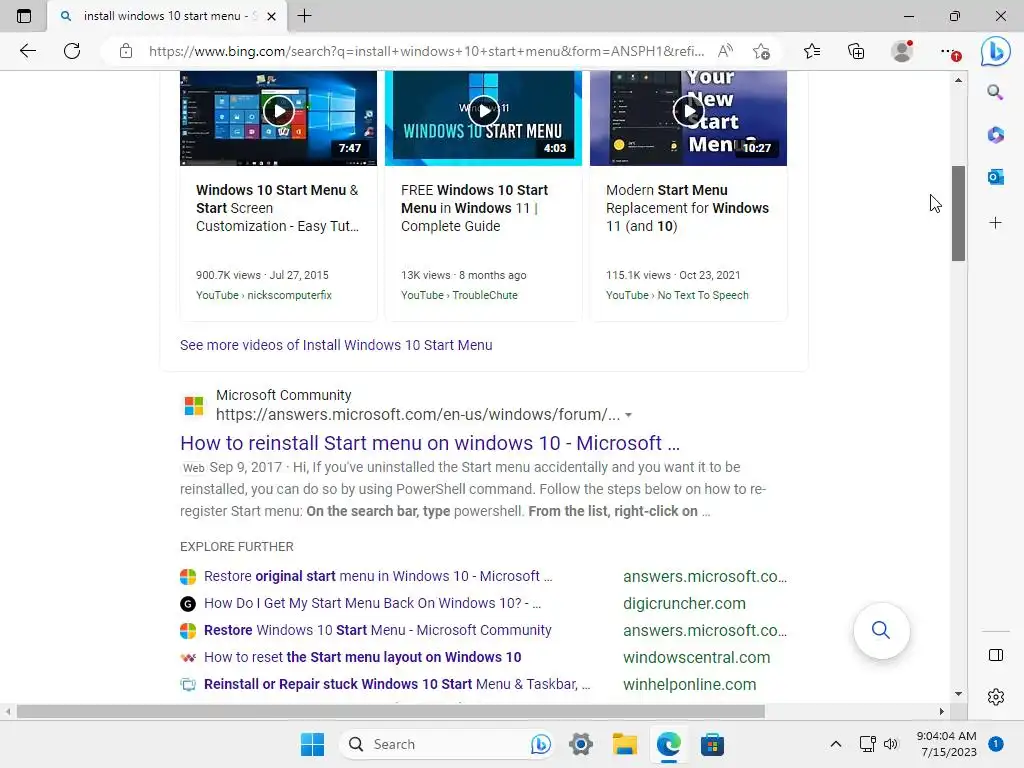Open How to reset the Start menu layout link
The height and width of the screenshot is (768, 1024).
click(362, 657)
